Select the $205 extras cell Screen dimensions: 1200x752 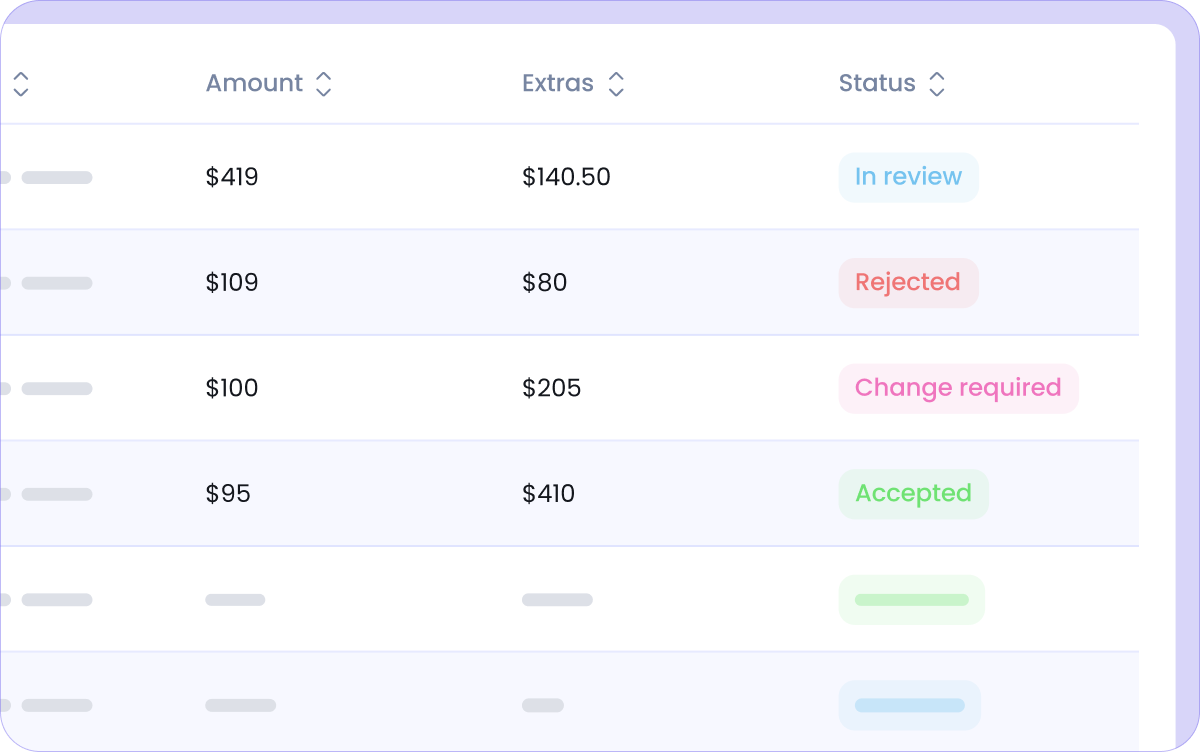(551, 388)
